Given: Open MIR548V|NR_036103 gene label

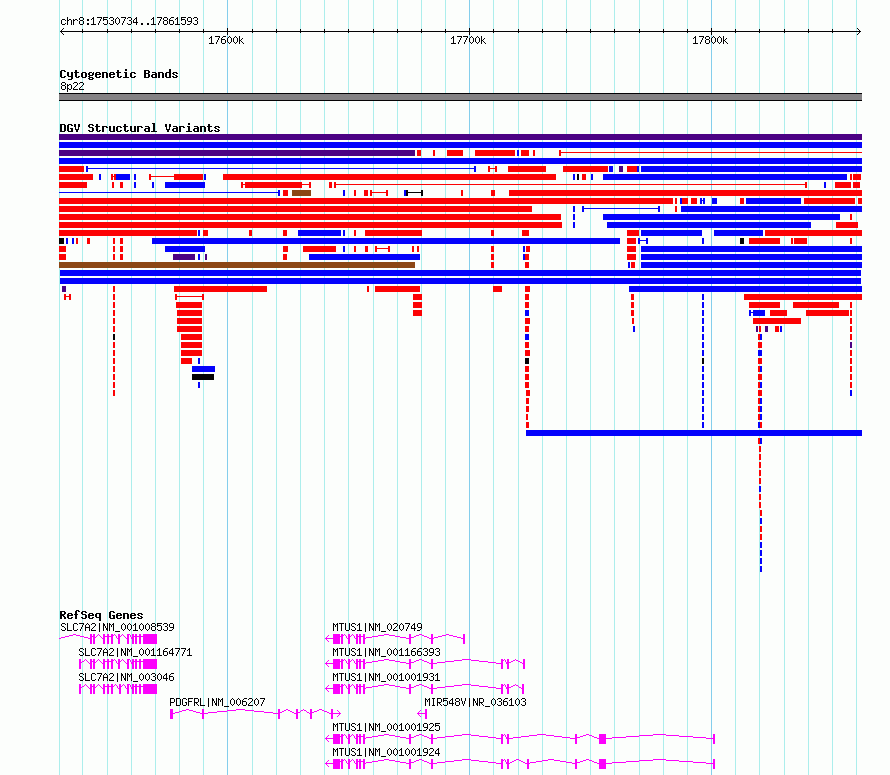Looking at the screenshot, I should [x=476, y=702].
